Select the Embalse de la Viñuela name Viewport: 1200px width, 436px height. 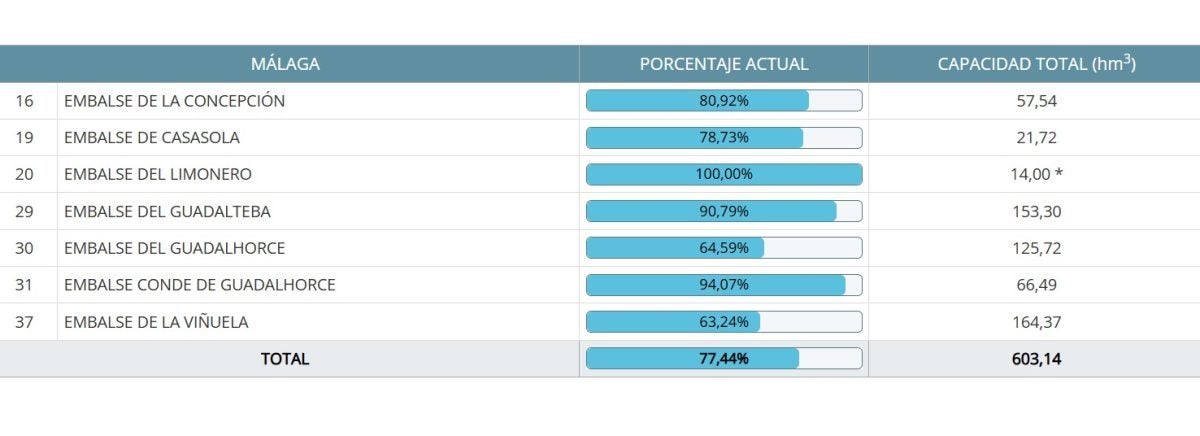click(156, 322)
